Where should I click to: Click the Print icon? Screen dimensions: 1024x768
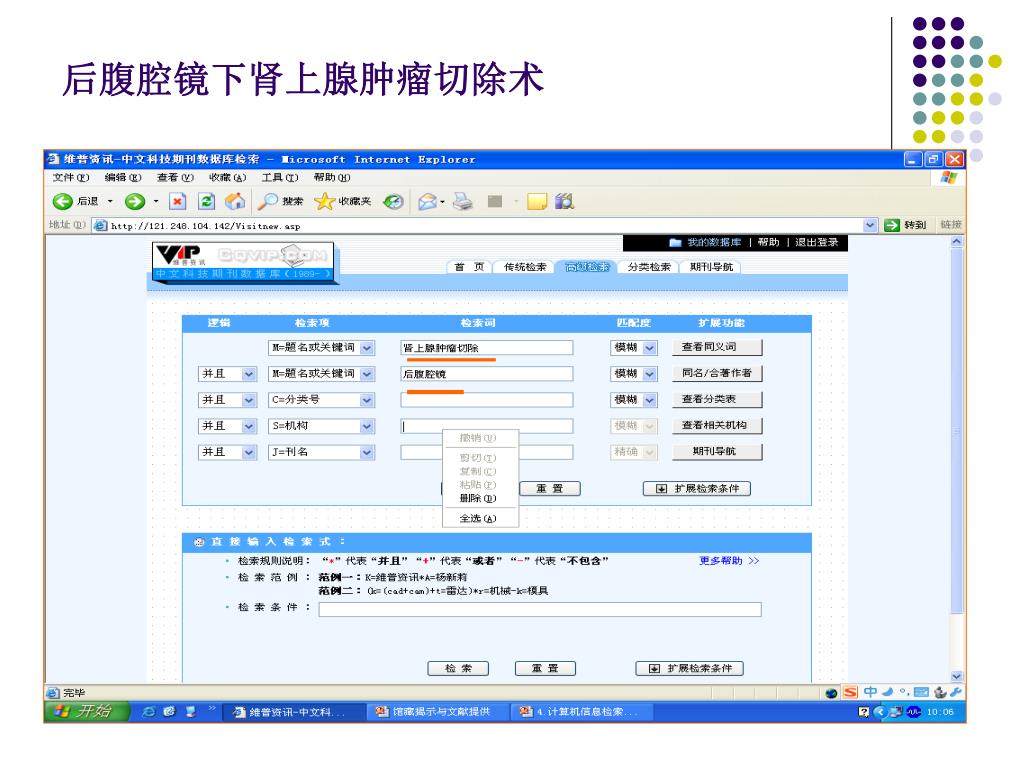tap(463, 202)
